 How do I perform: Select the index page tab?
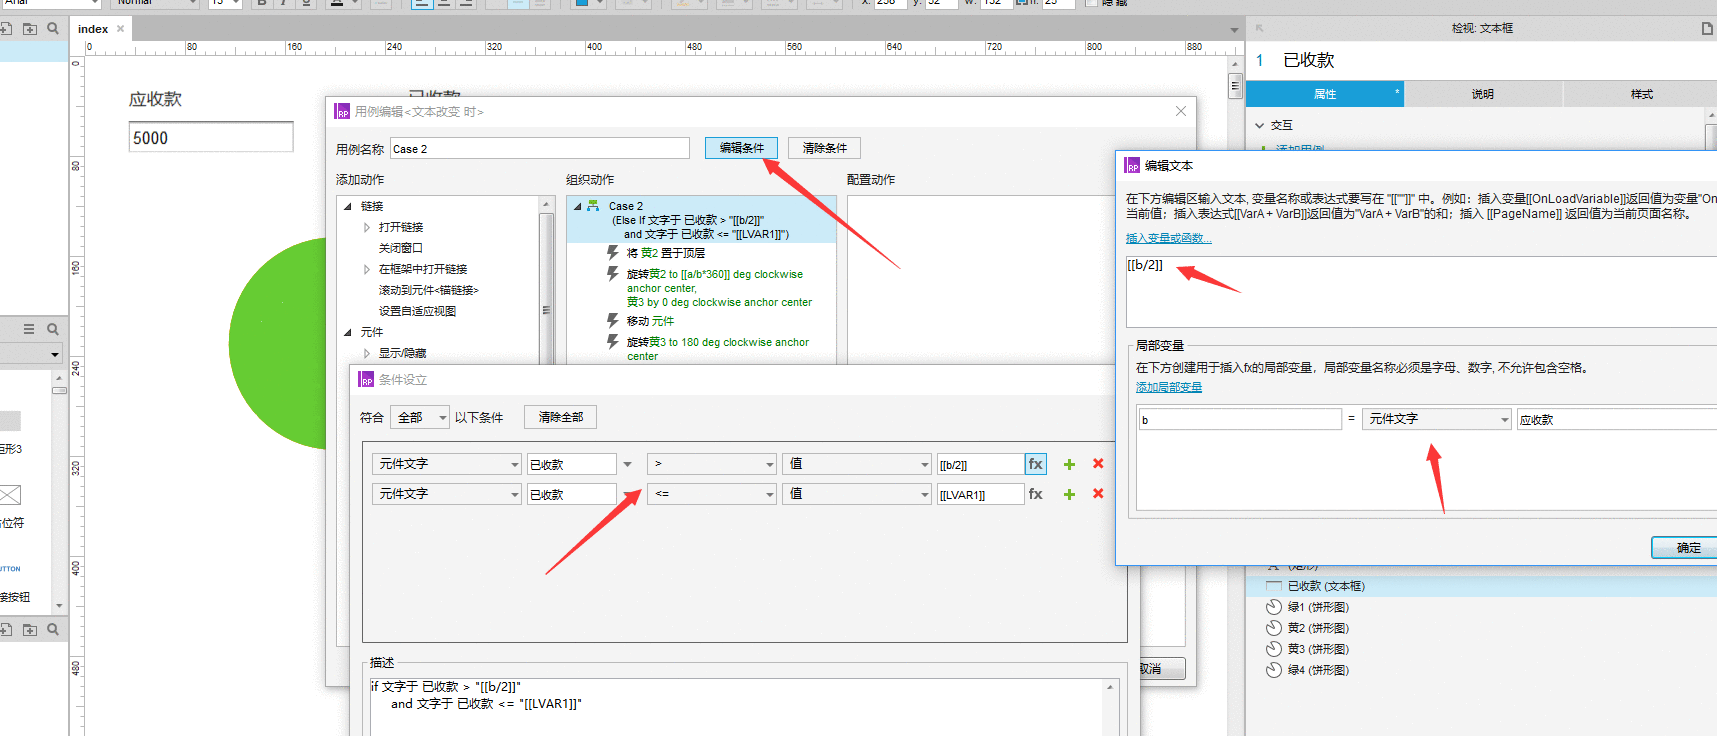click(93, 29)
